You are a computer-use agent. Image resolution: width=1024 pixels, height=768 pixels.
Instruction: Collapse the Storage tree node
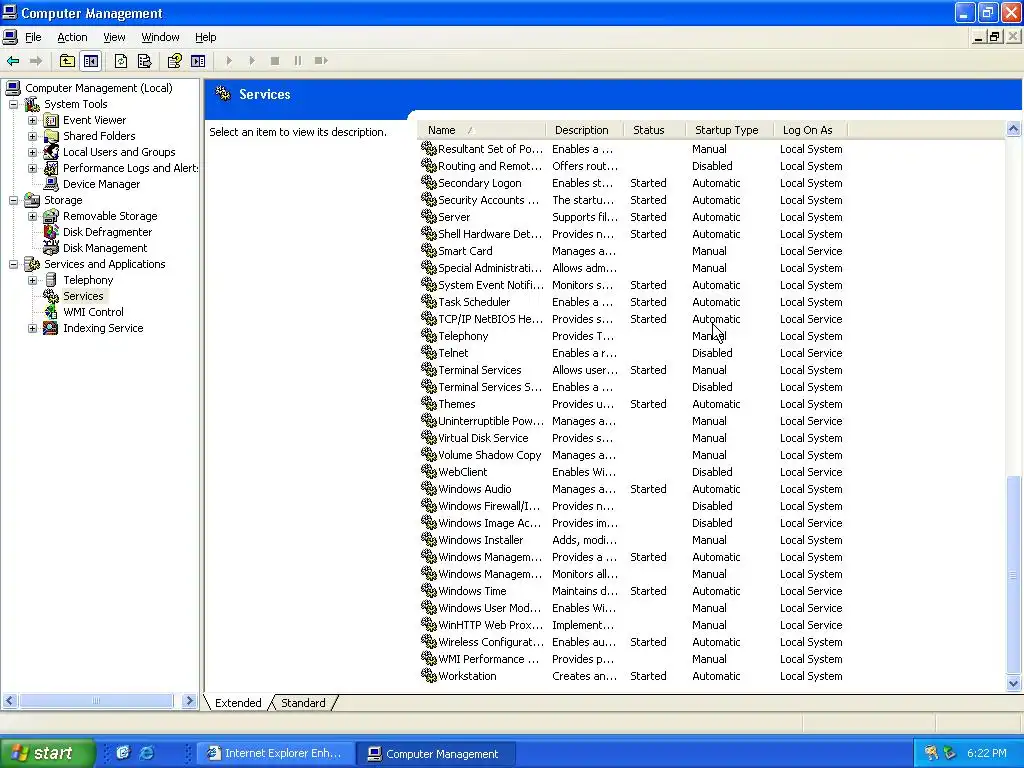pyautogui.click(x=13, y=200)
